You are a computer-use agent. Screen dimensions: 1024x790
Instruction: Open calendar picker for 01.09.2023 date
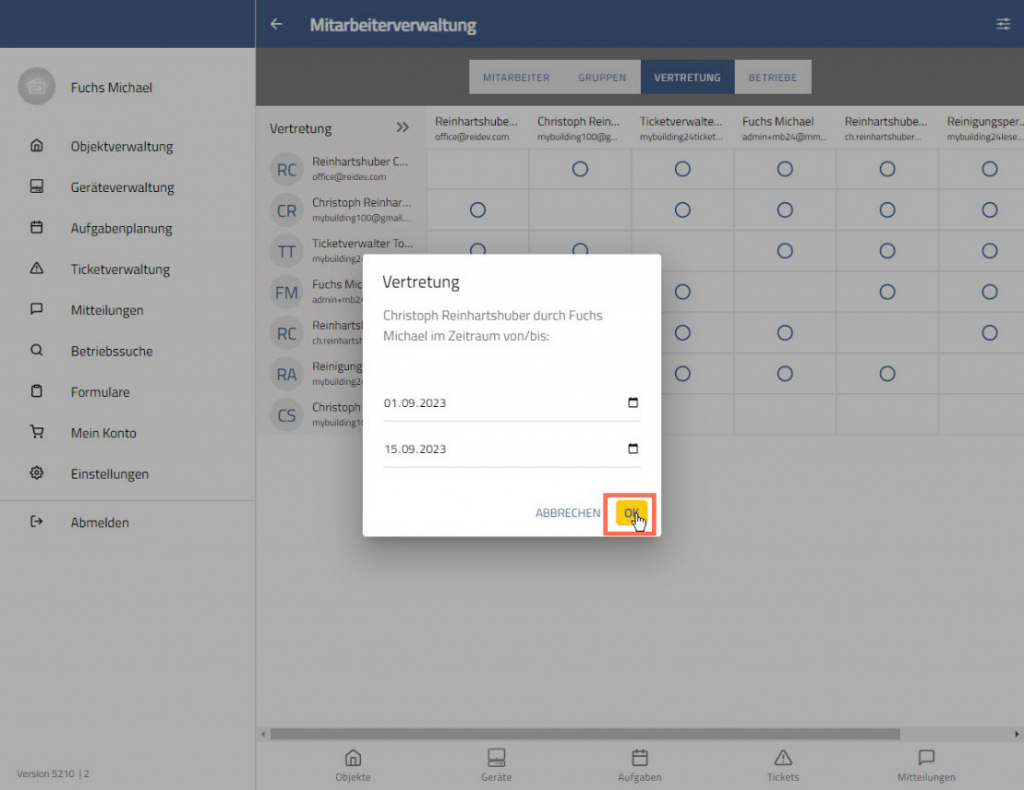coord(632,403)
